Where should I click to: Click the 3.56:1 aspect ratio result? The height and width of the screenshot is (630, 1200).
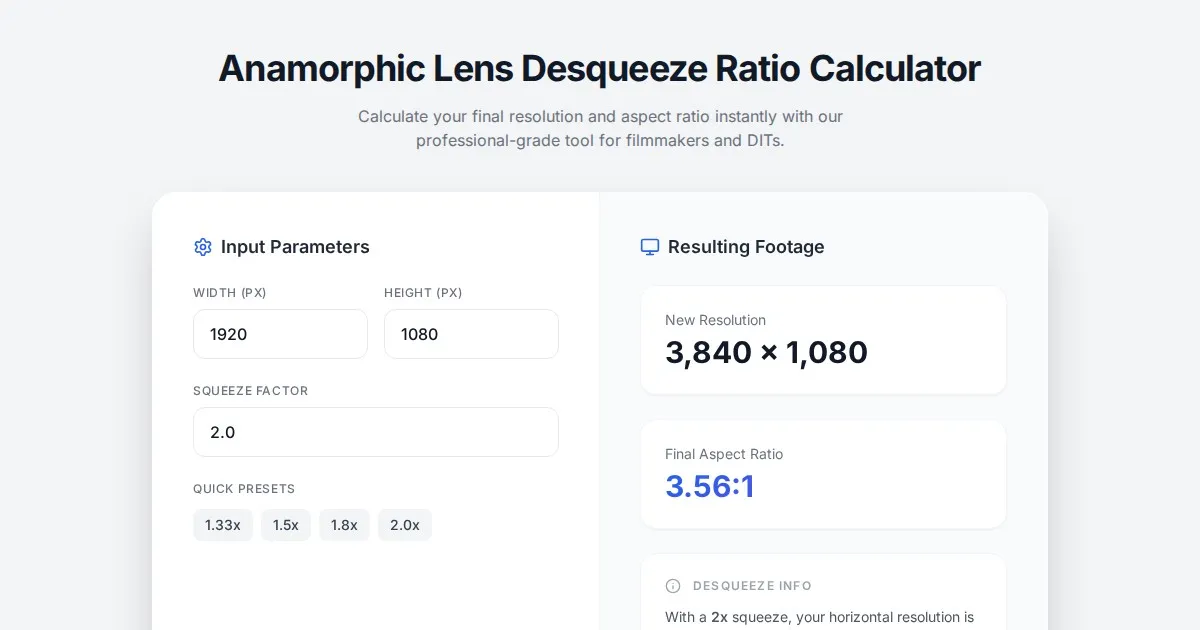coord(710,486)
